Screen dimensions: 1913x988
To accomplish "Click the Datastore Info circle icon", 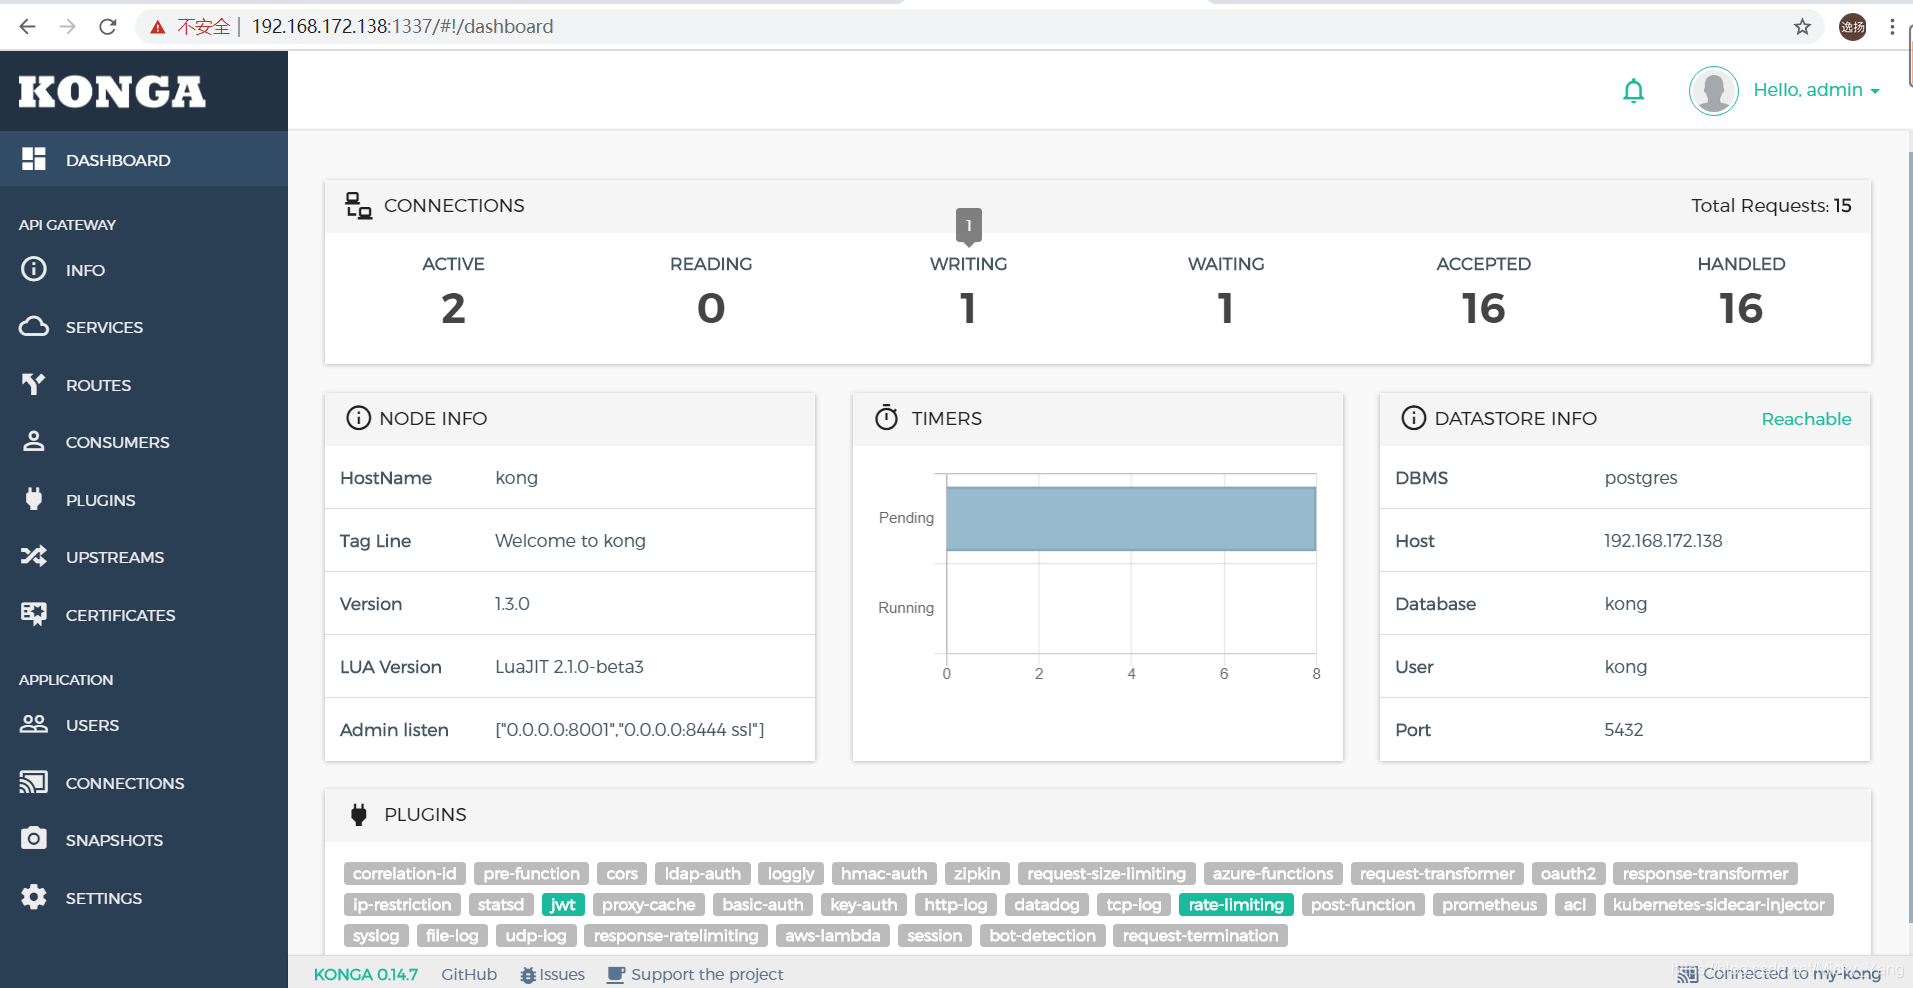I will point(1413,418).
